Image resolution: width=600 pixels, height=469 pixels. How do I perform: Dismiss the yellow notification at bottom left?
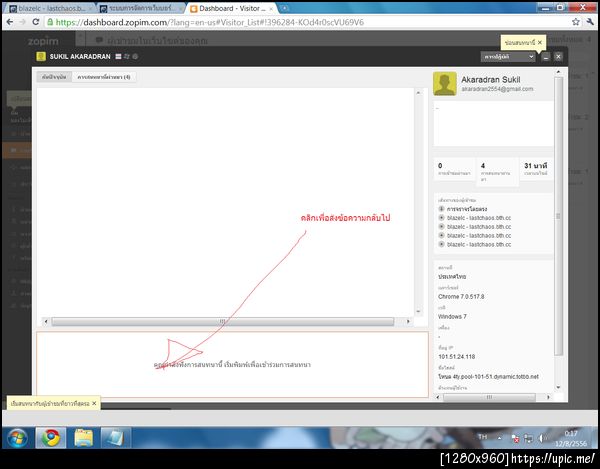click(x=94, y=403)
